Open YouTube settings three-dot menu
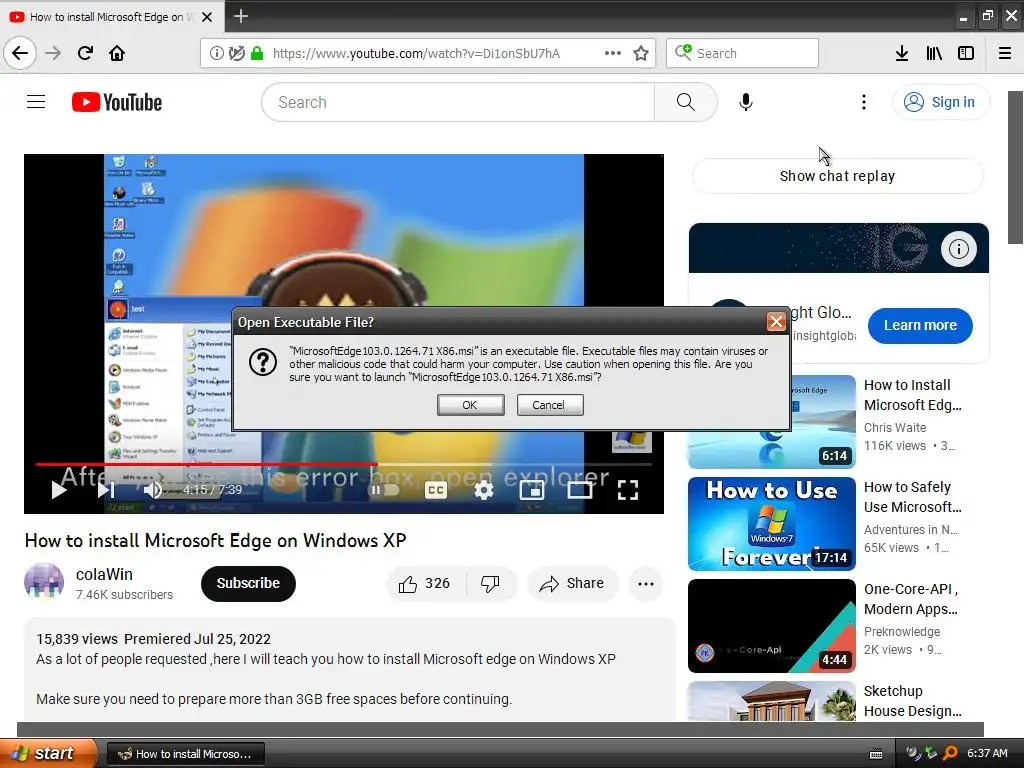 (863, 102)
